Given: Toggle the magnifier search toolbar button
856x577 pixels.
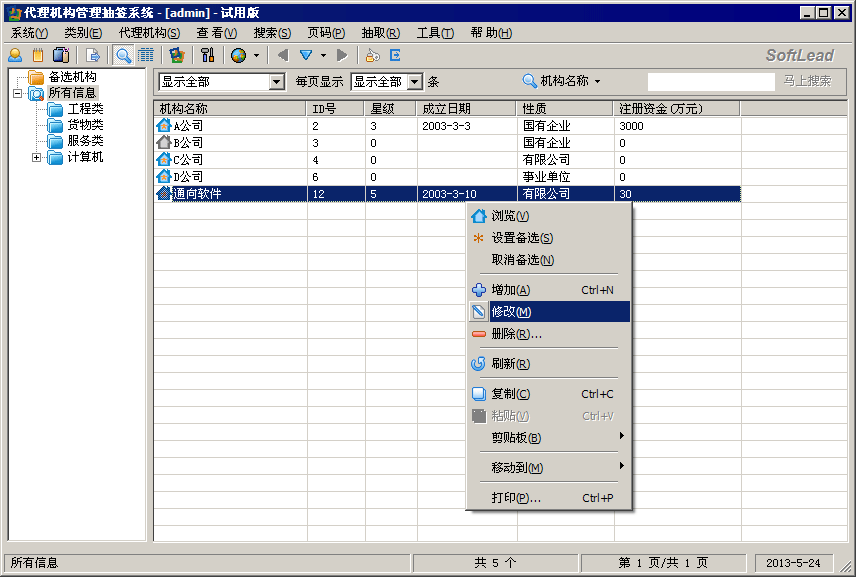Looking at the screenshot, I should pyautogui.click(x=123, y=55).
